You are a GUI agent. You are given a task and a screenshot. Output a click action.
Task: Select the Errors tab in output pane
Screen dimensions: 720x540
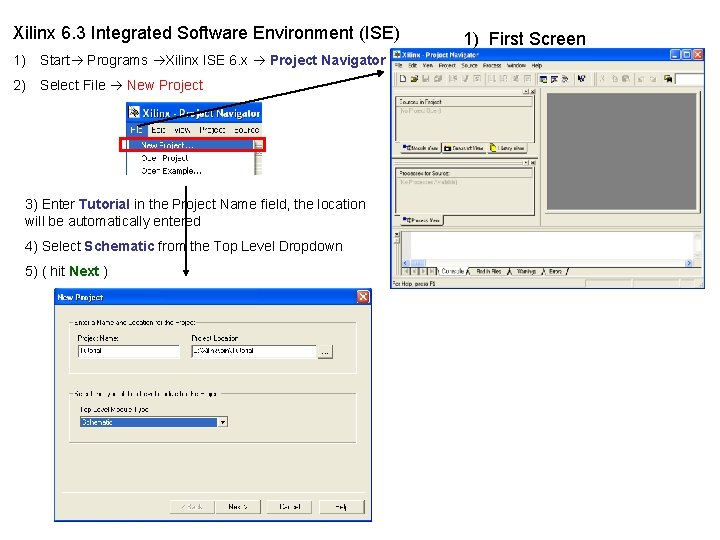555,271
